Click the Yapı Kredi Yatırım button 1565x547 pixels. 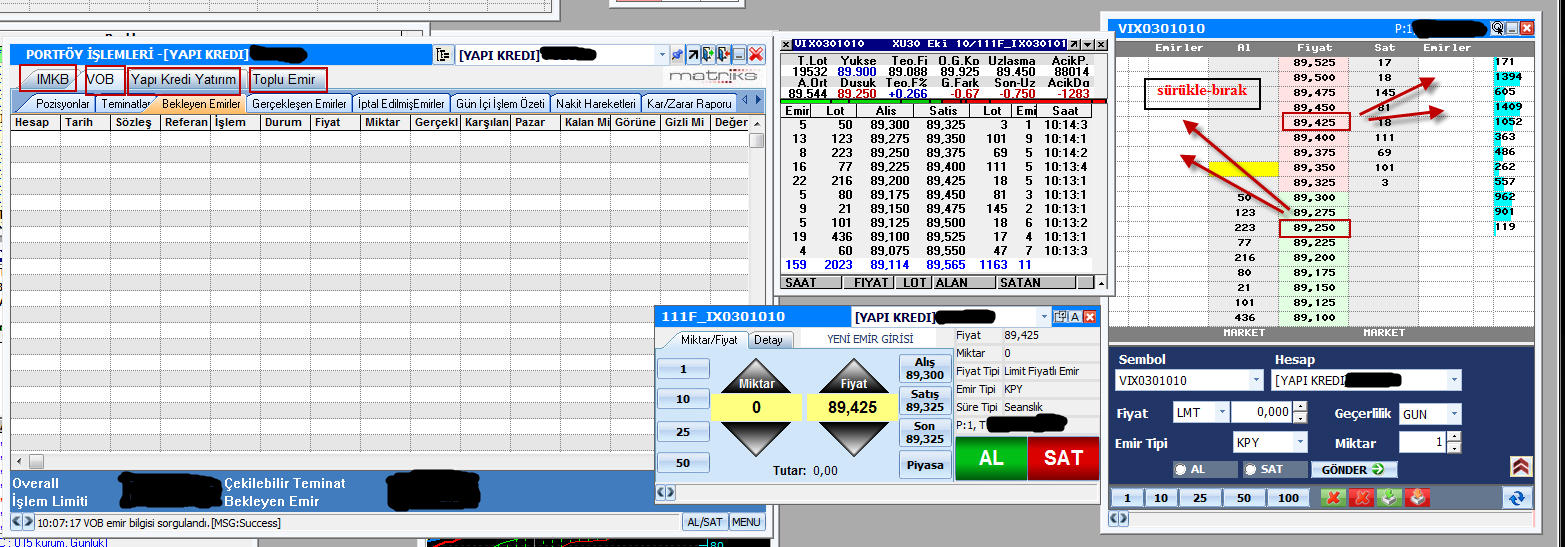[x=184, y=79]
